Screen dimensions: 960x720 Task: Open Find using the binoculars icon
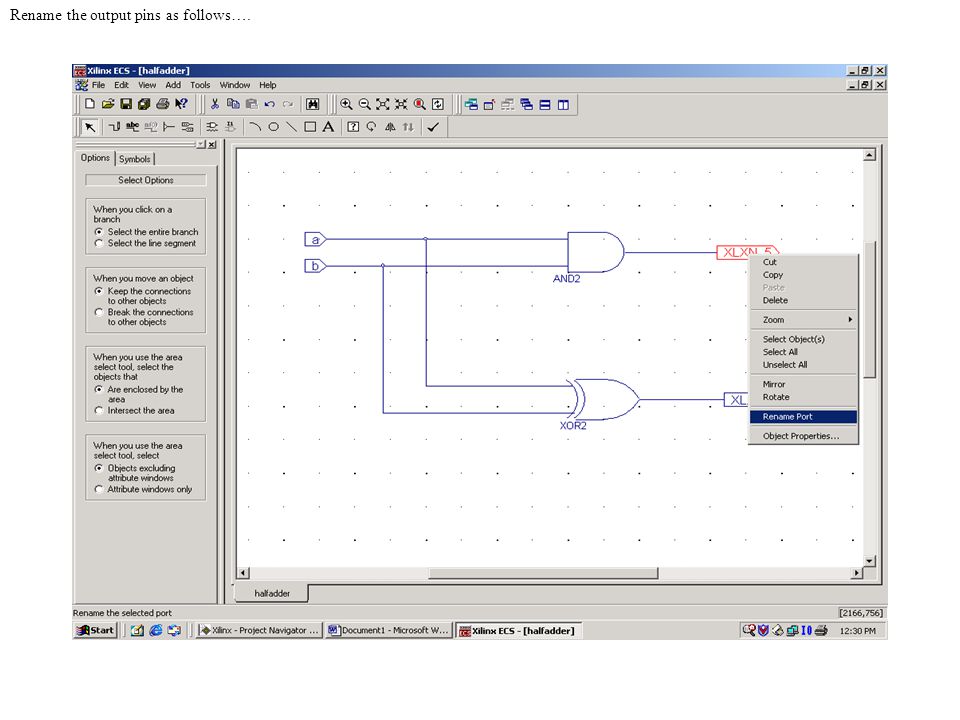tap(312, 104)
